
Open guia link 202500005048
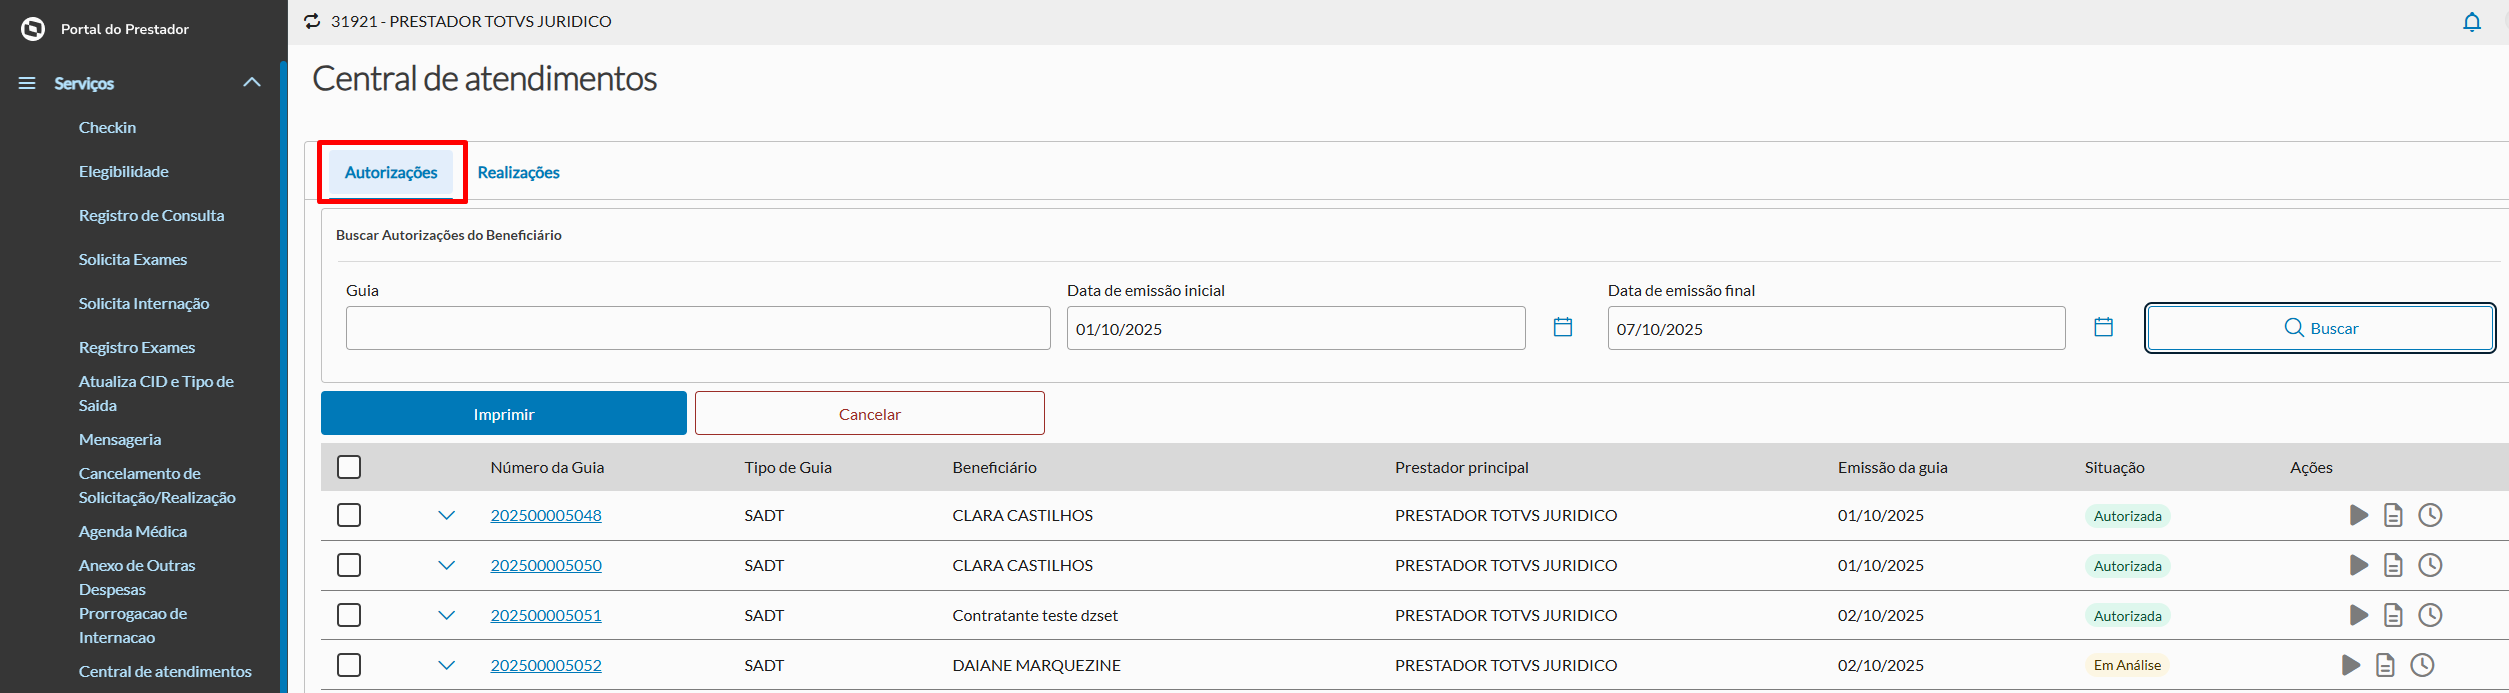point(546,515)
